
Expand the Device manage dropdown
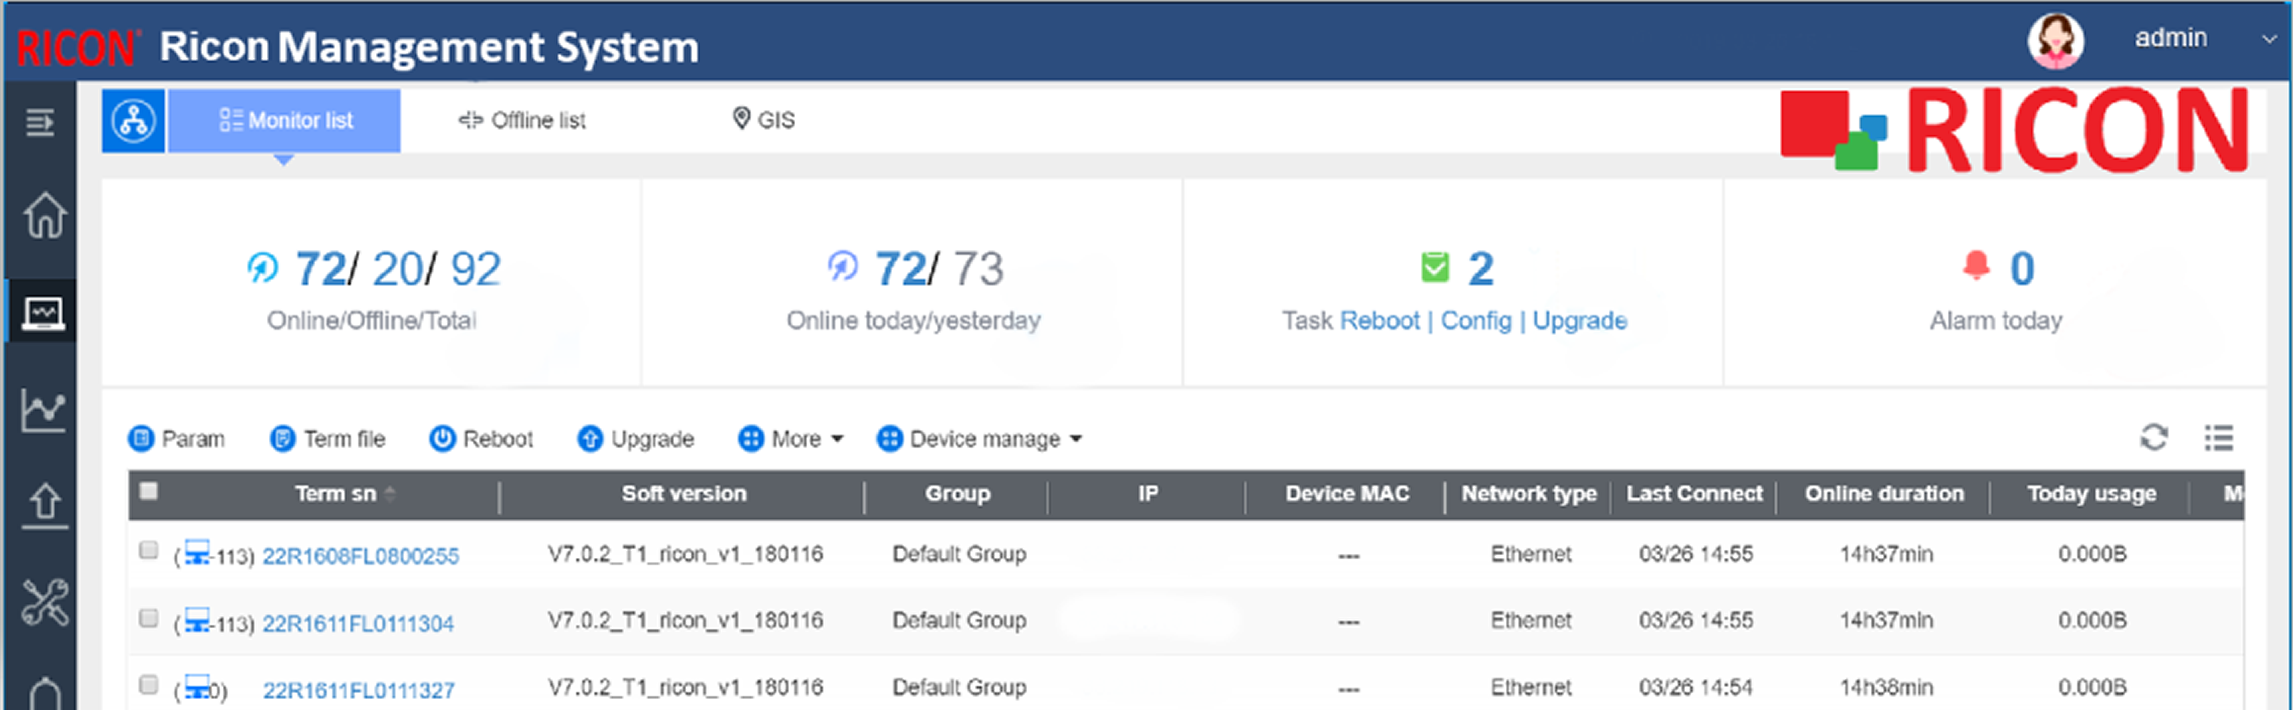pos(980,439)
